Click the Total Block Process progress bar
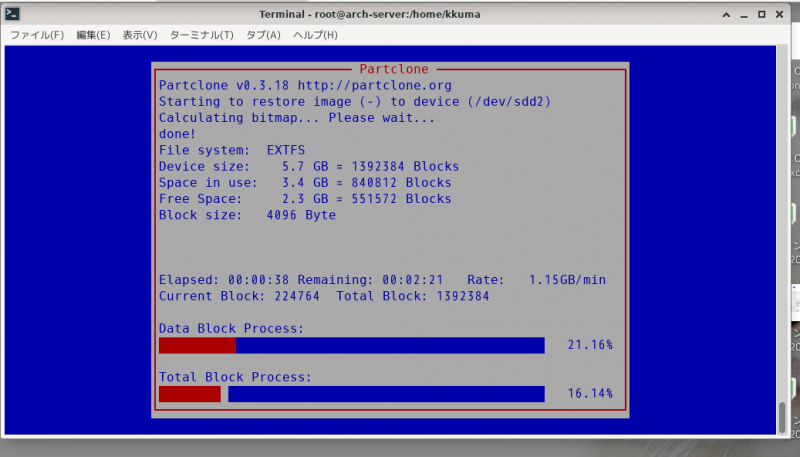Viewport: 800px width, 457px height. tap(351, 394)
